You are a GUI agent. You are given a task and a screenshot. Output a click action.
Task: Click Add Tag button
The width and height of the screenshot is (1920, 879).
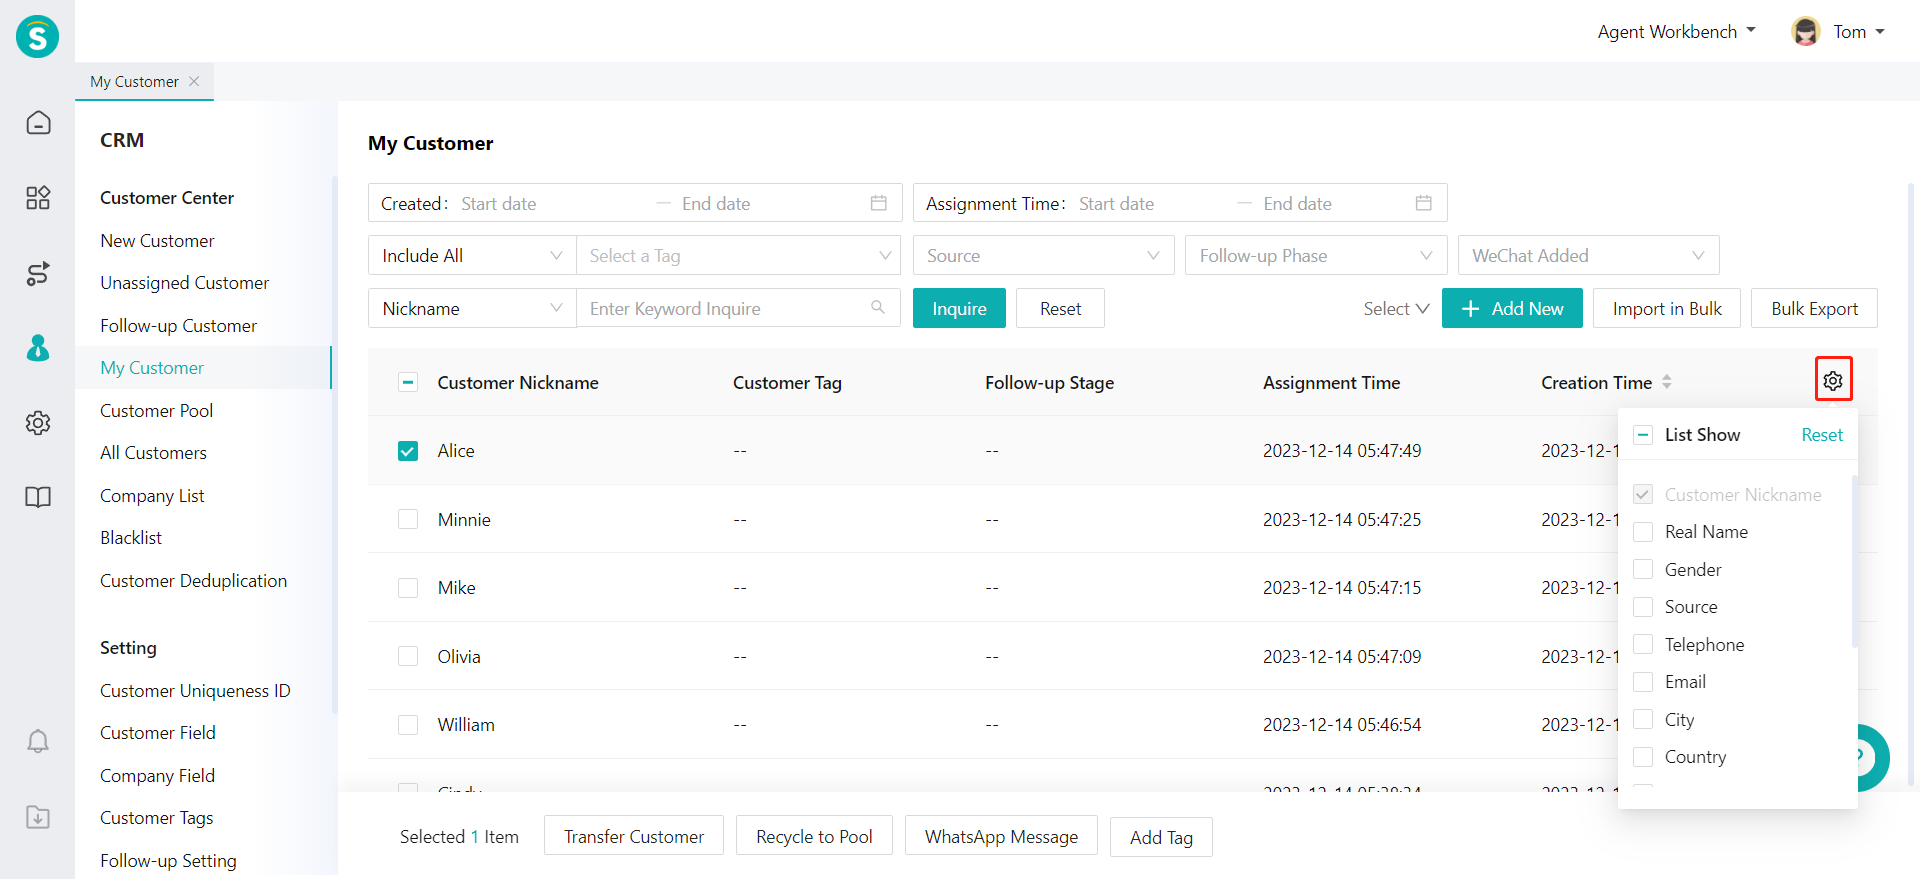coord(1161,837)
